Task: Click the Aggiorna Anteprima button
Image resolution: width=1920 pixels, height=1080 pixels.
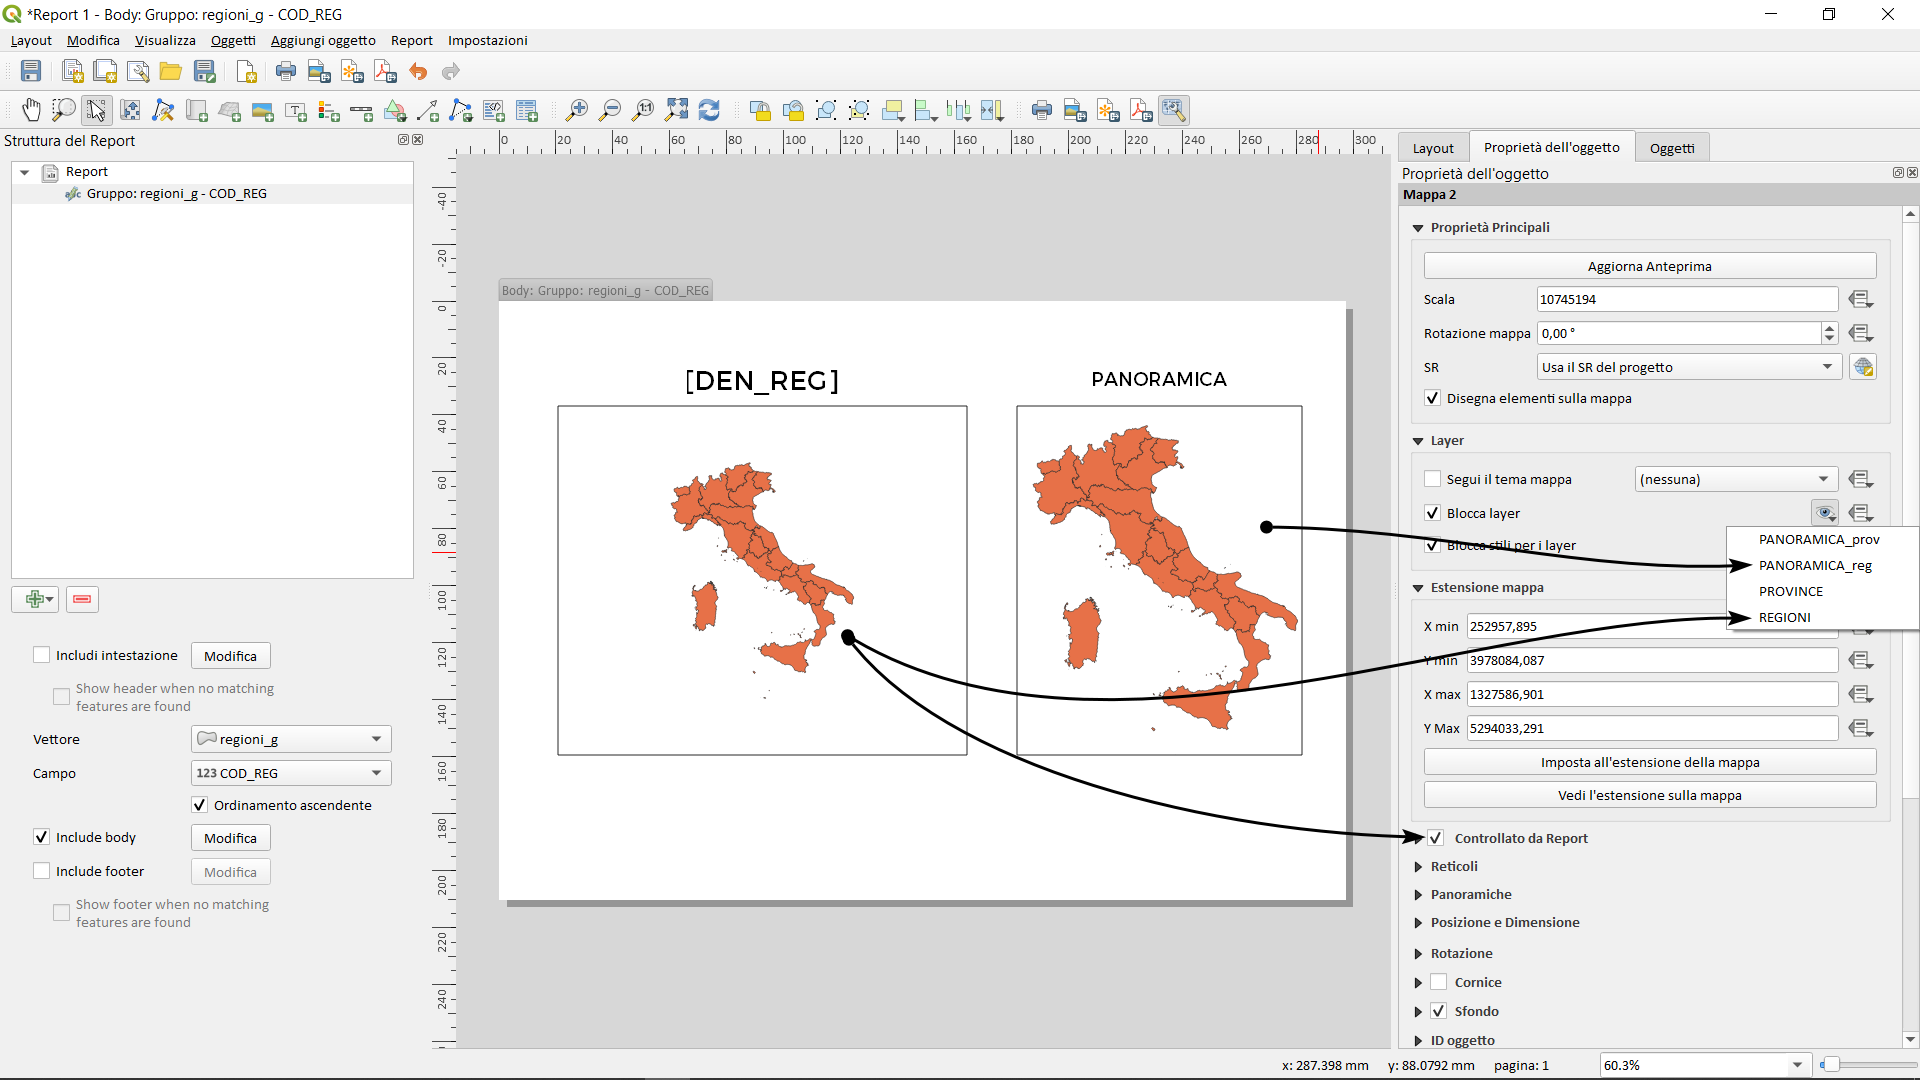Action: (x=1649, y=266)
